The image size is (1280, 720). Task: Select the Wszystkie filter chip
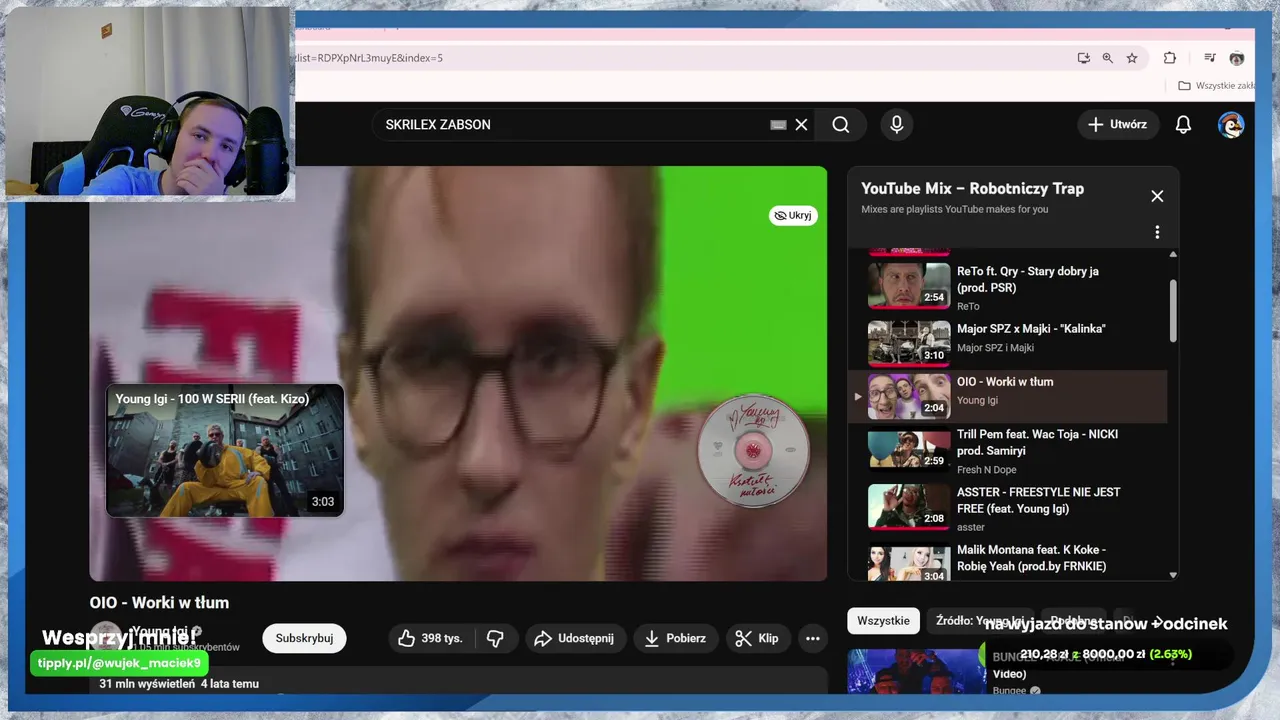point(884,621)
